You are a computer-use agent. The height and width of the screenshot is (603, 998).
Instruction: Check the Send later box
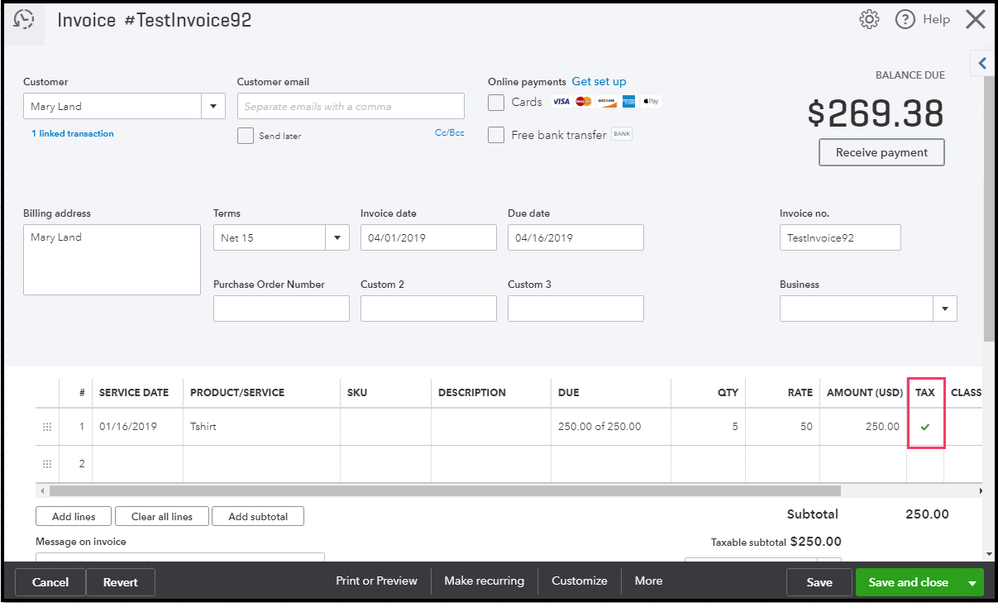click(x=245, y=136)
